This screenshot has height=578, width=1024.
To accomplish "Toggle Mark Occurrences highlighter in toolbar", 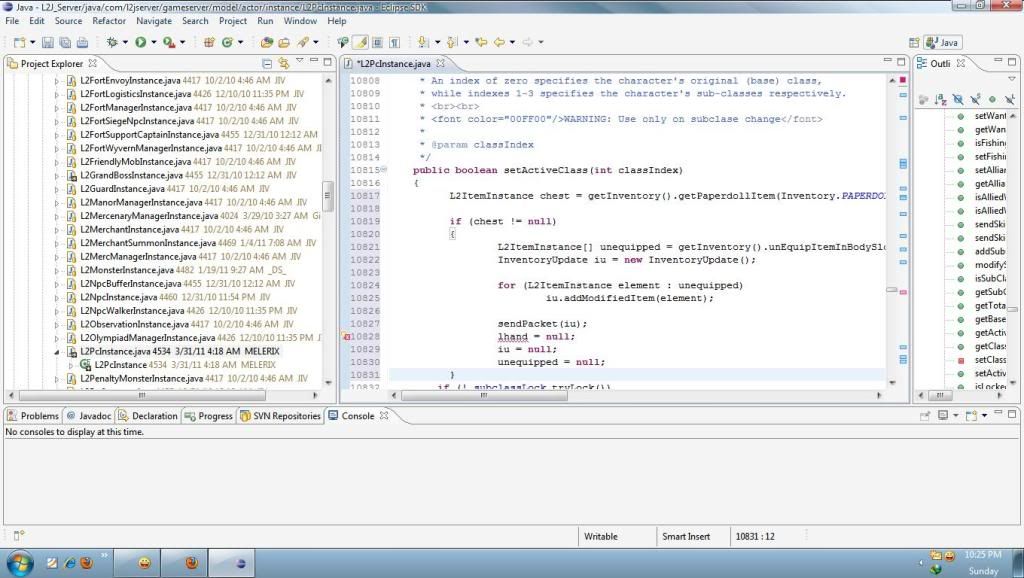I will [x=361, y=42].
